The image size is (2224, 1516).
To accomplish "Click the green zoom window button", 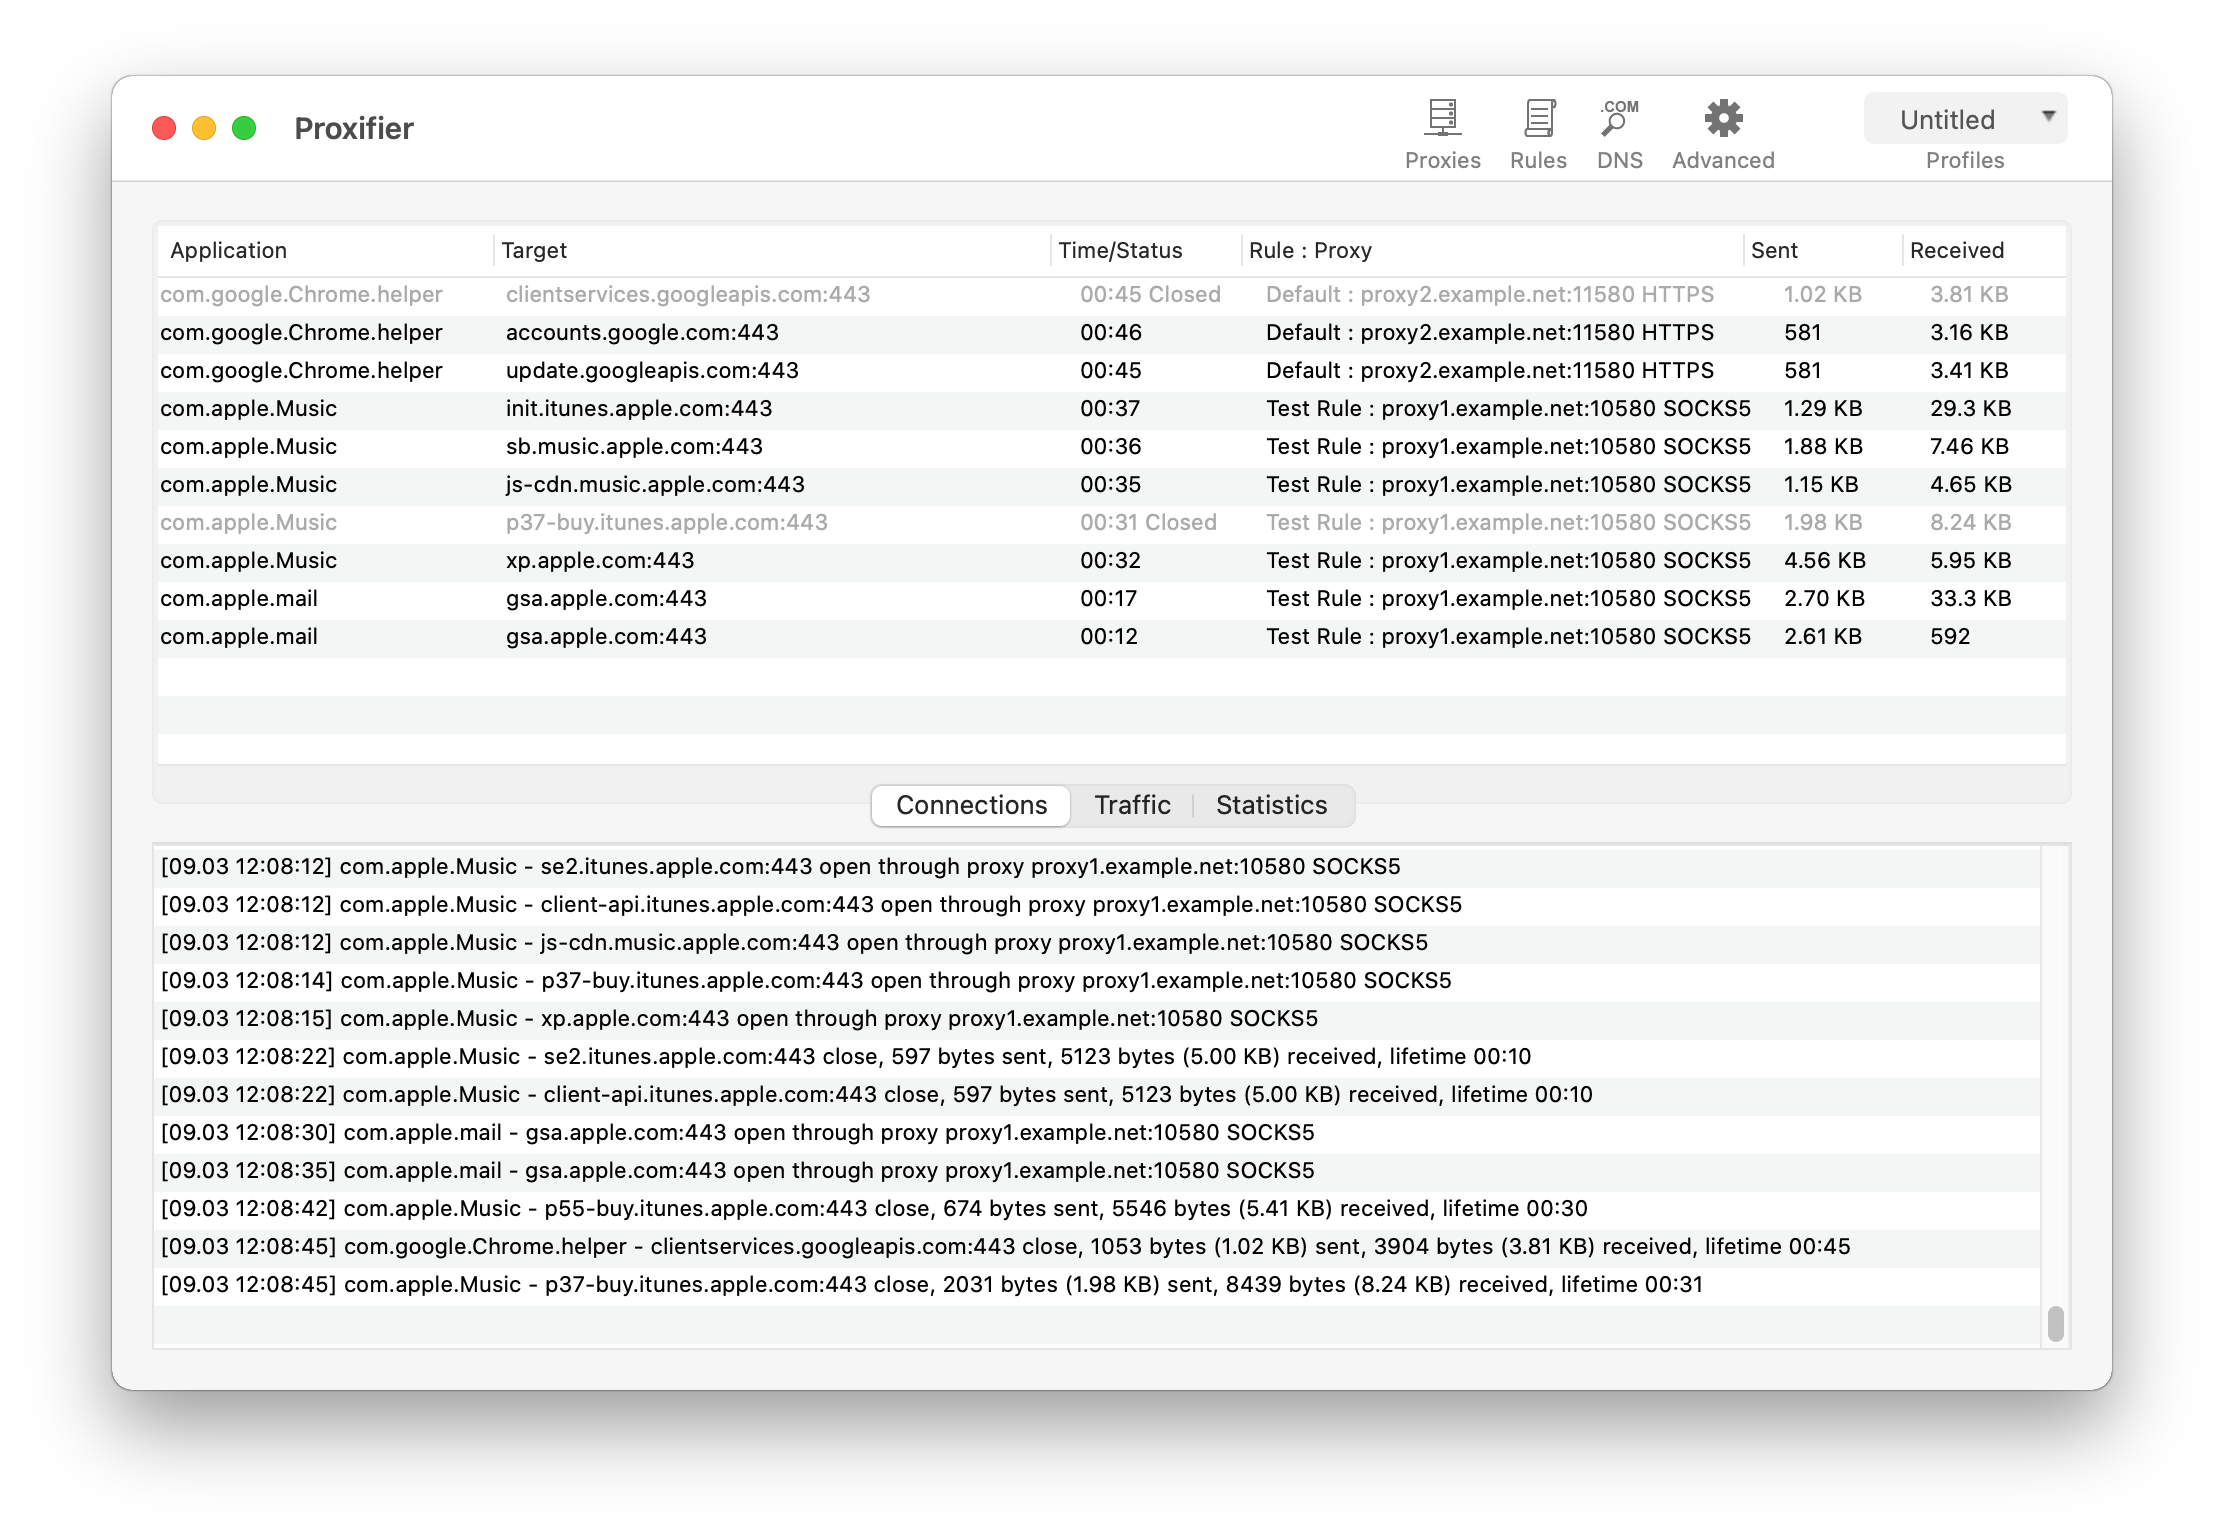I will click(x=244, y=128).
